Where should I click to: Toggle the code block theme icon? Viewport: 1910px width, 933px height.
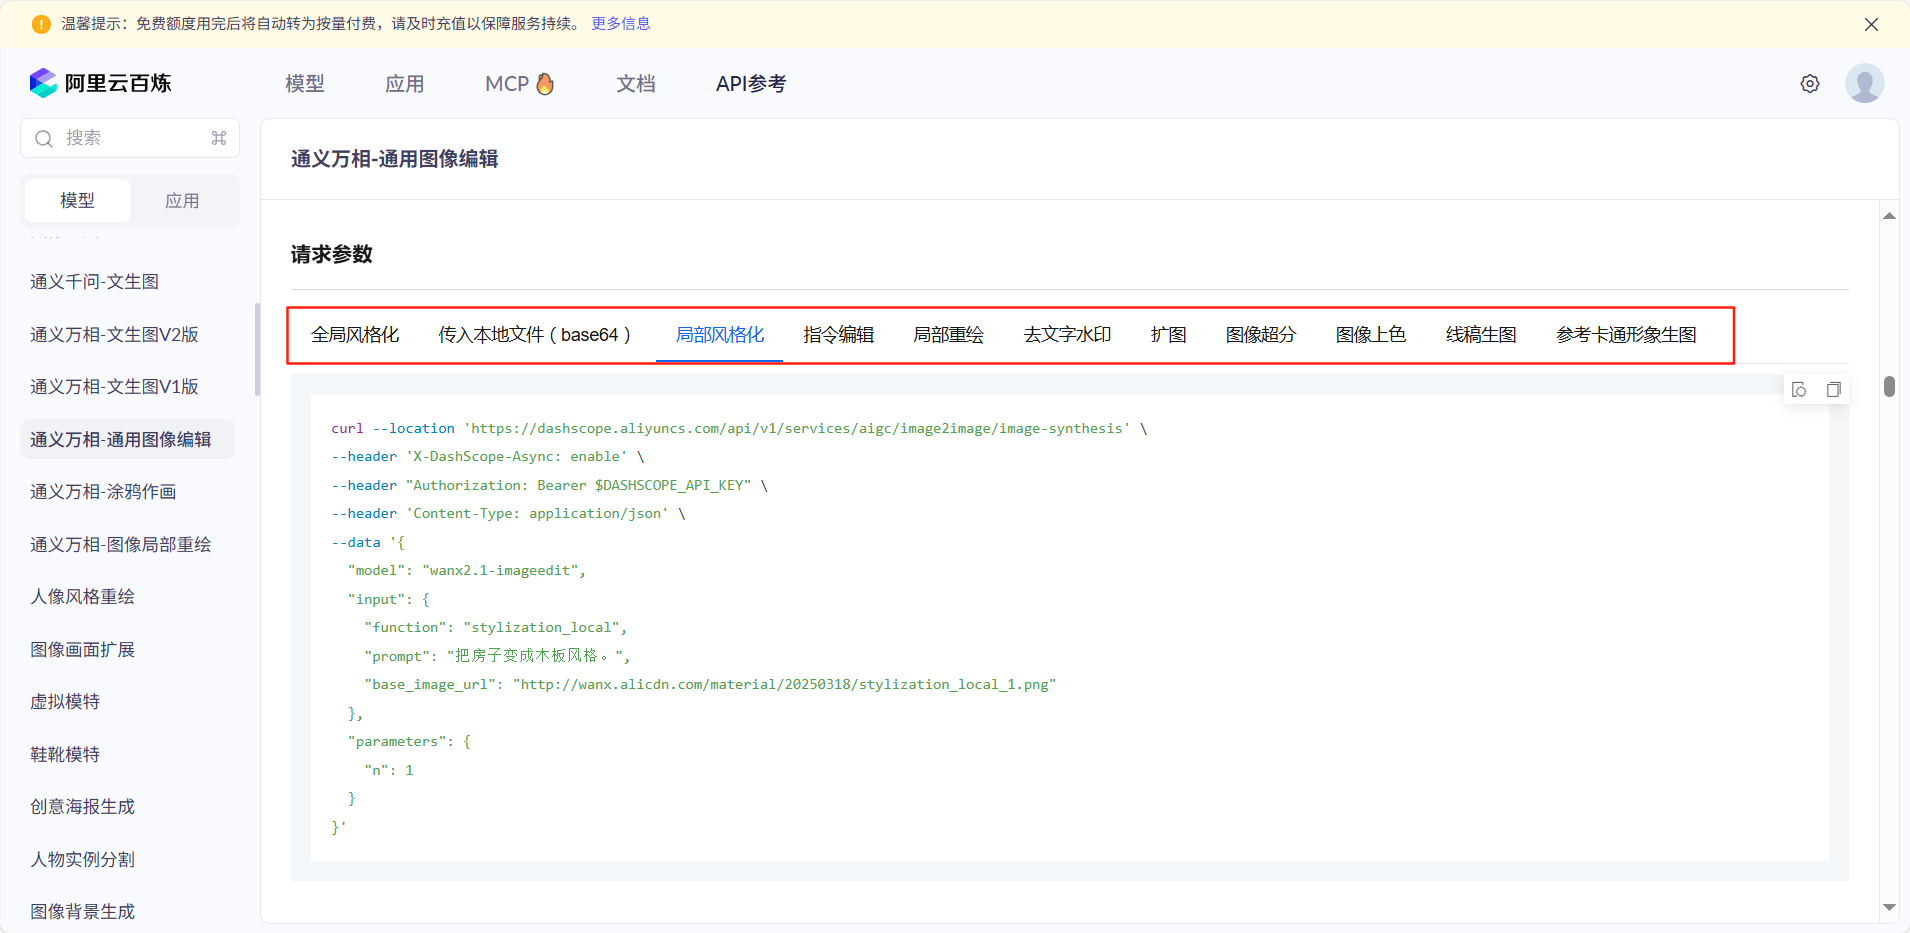(1800, 390)
